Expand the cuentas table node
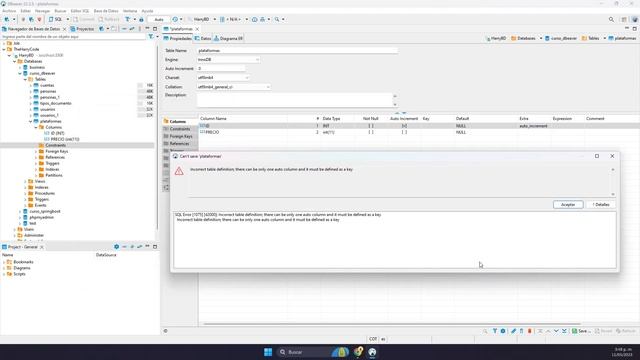This screenshot has height=360, width=640. click(x=31, y=85)
